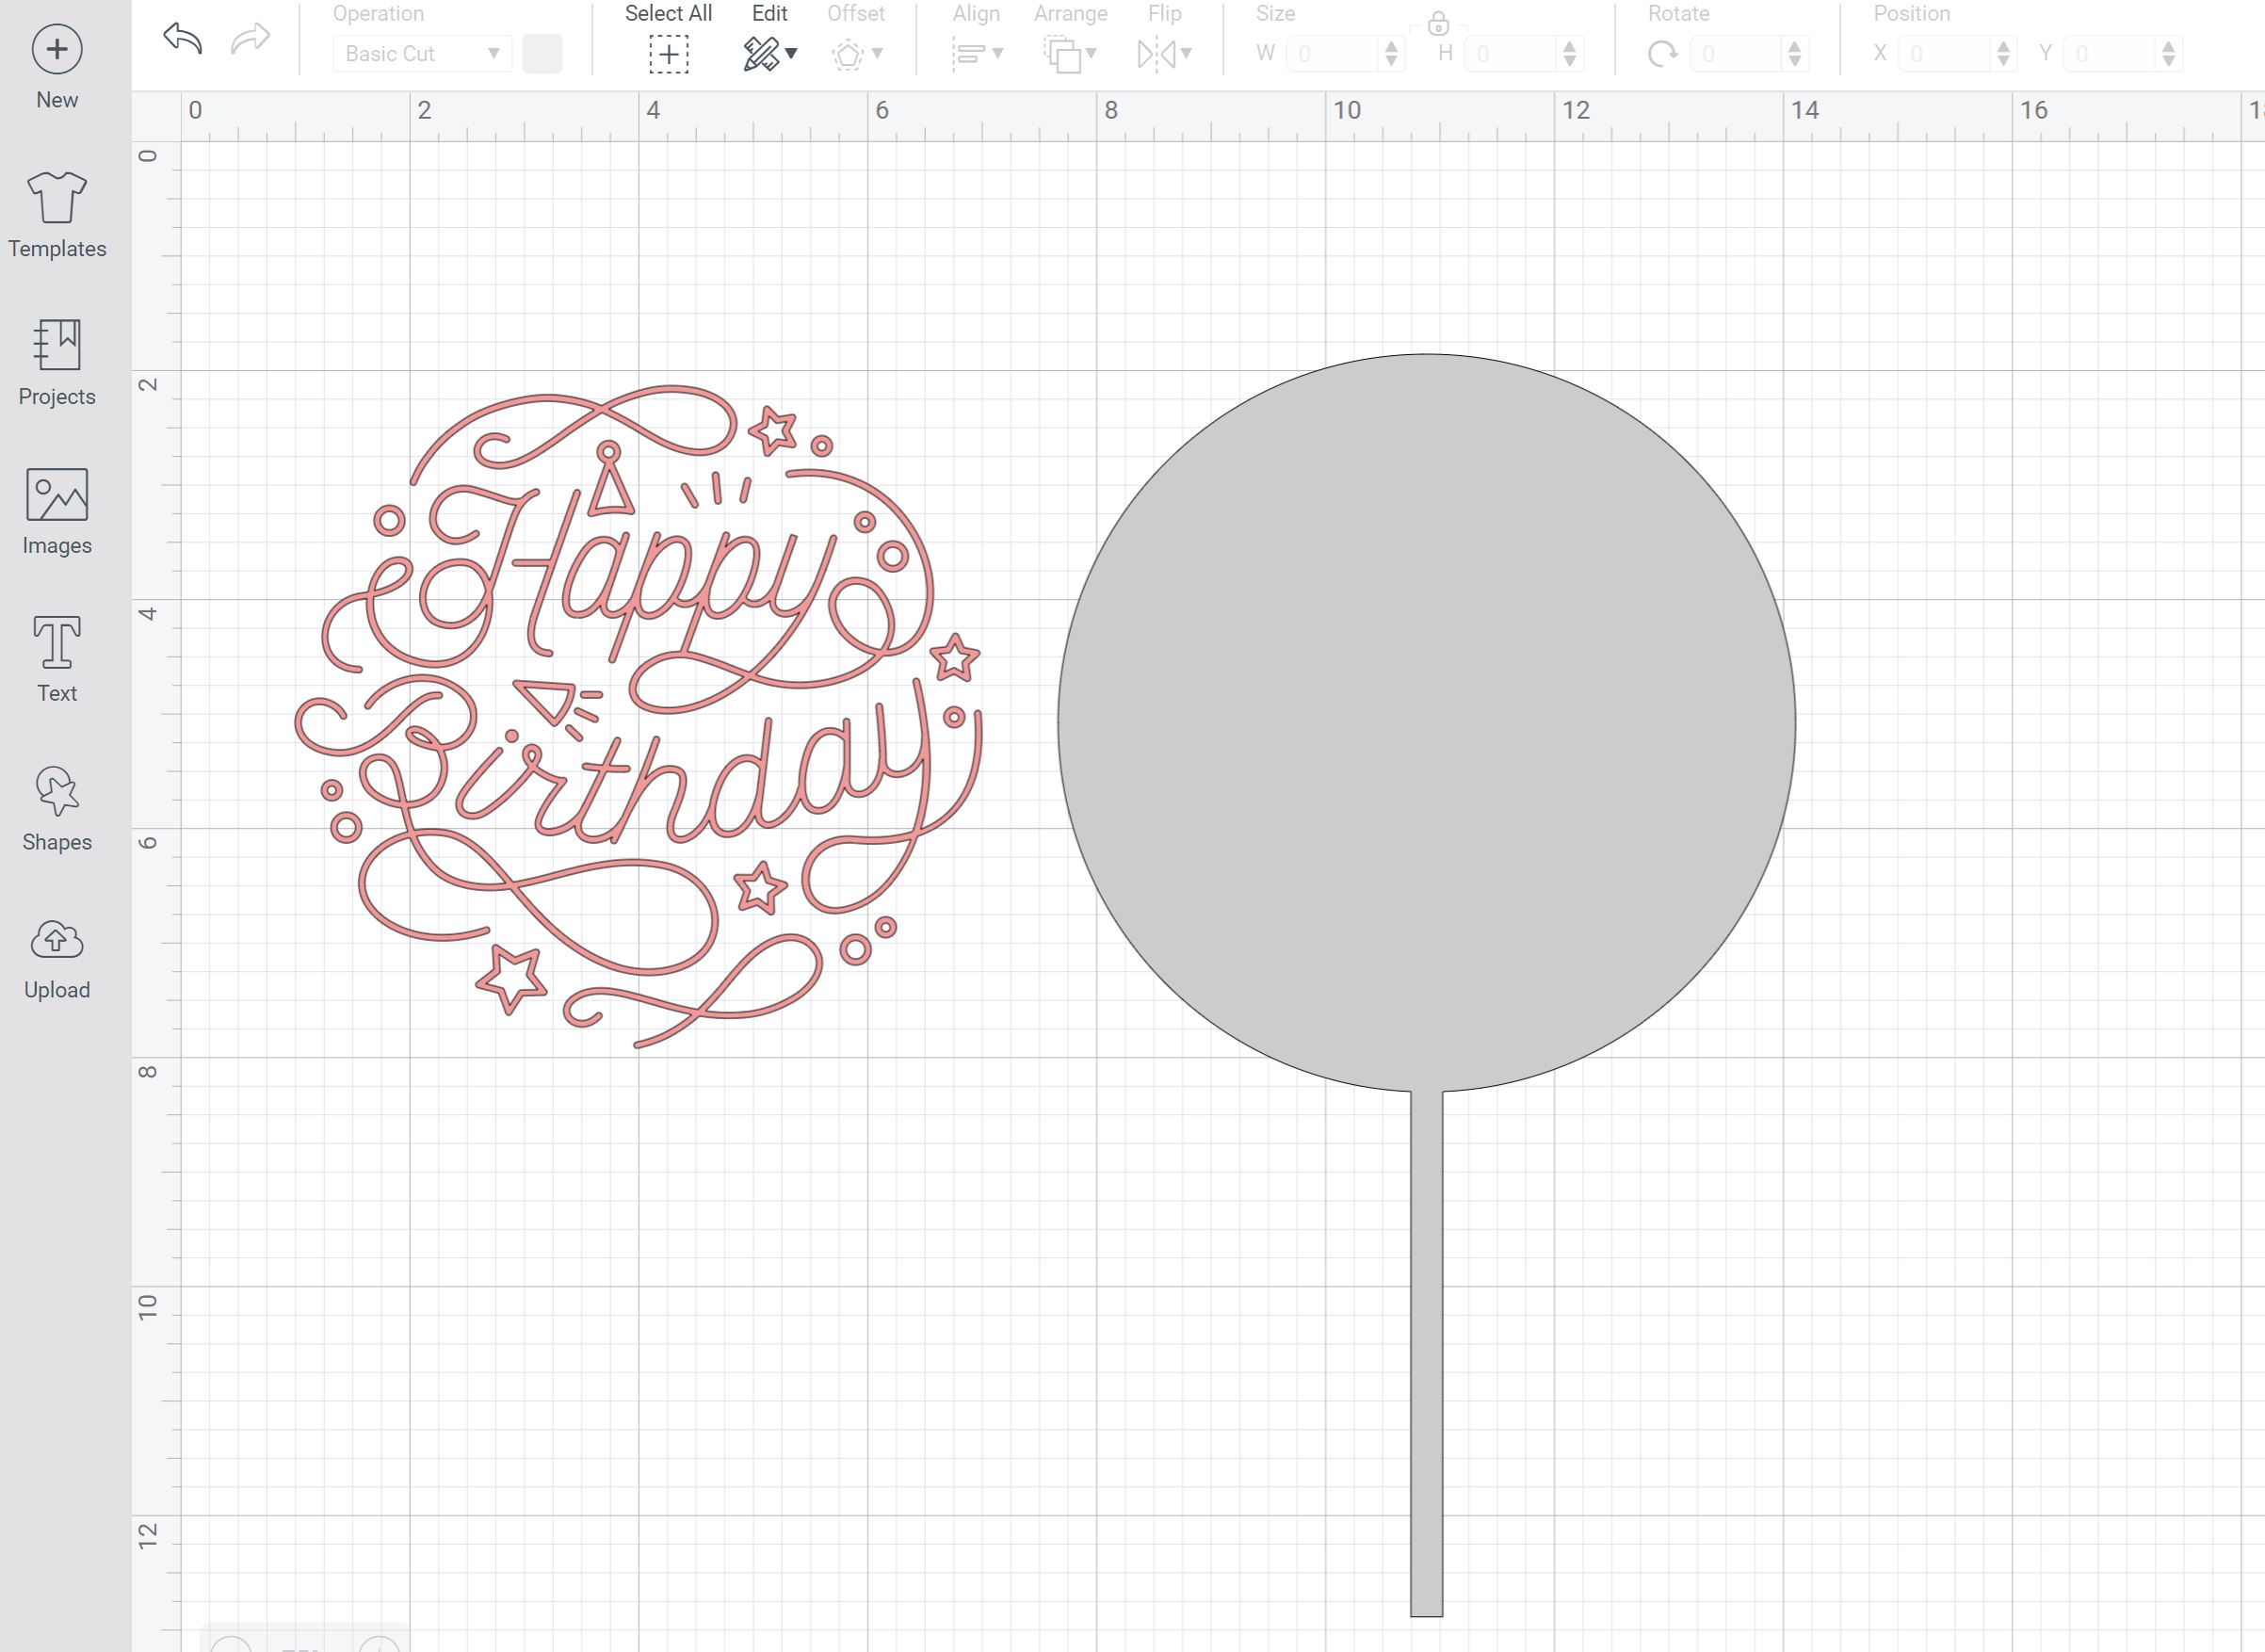
Task: Click the Undo icon
Action: (184, 40)
